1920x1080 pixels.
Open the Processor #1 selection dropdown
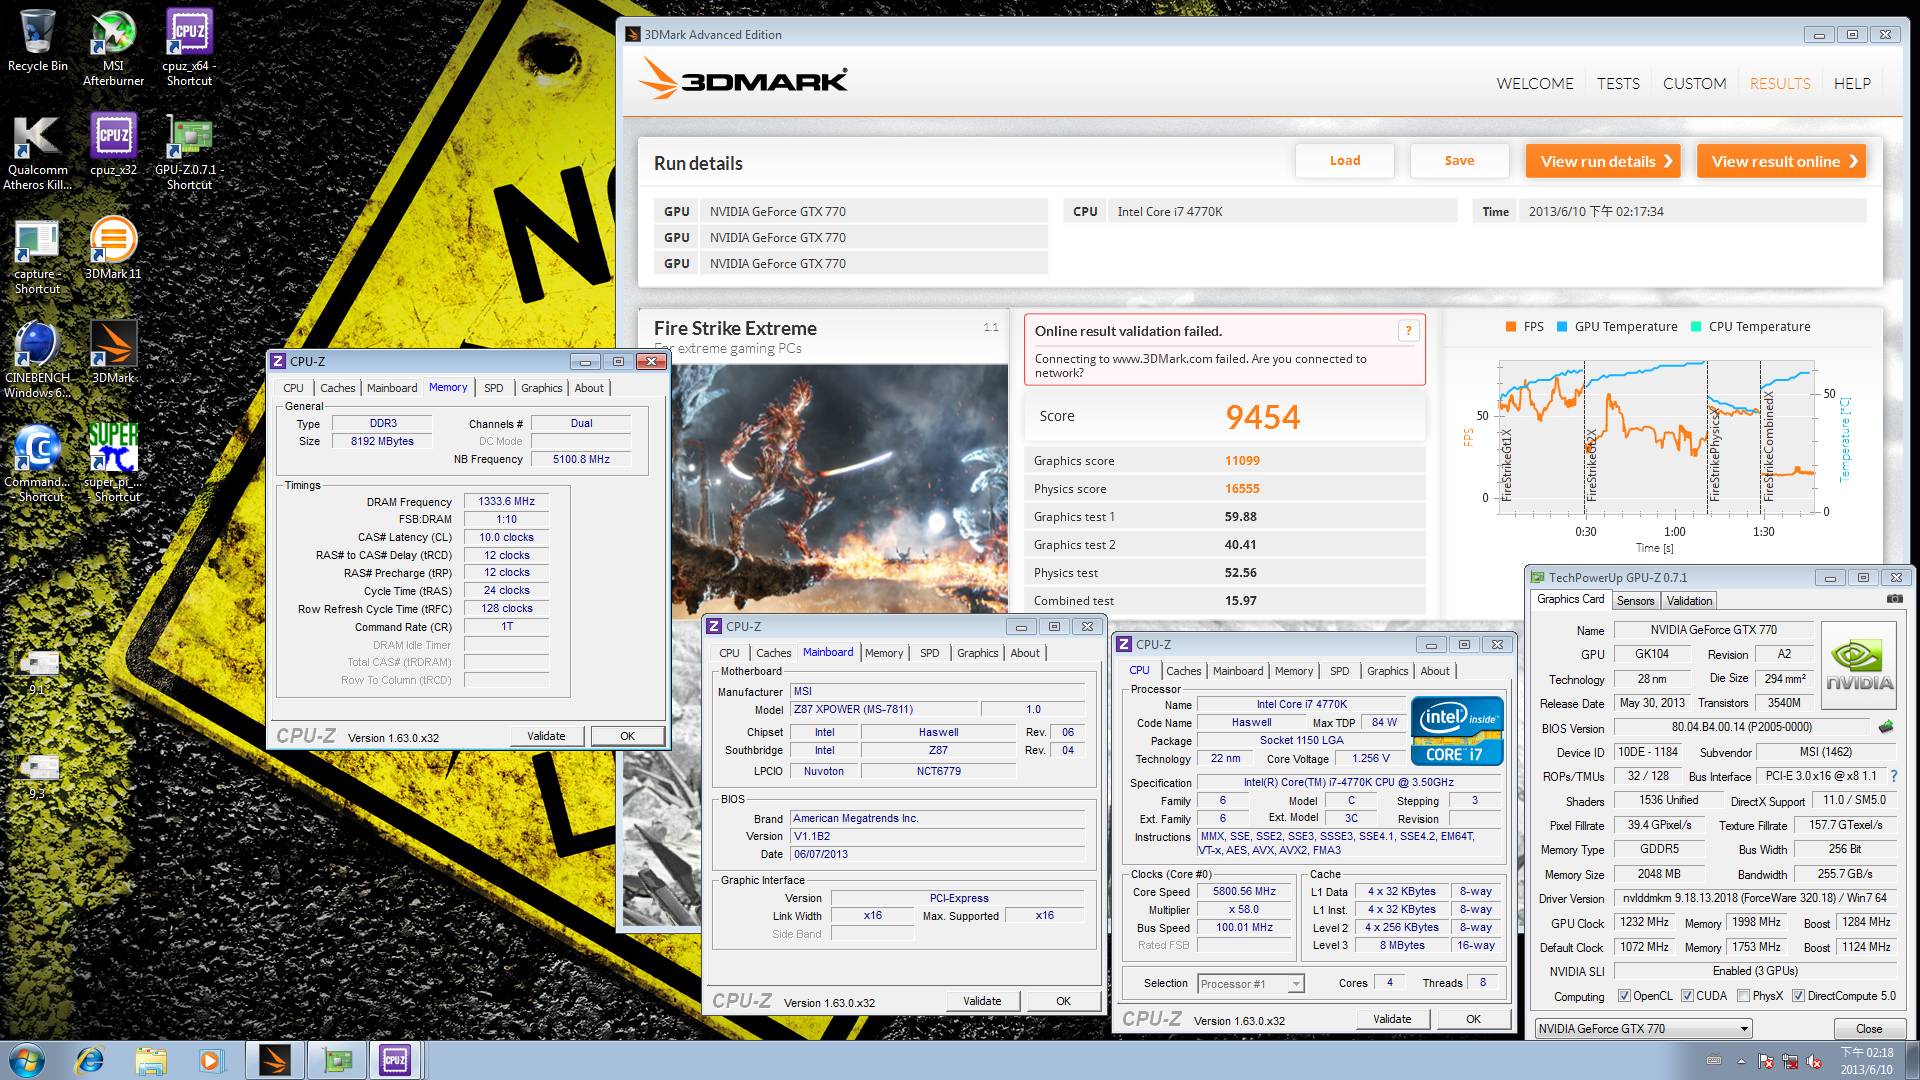(1251, 984)
